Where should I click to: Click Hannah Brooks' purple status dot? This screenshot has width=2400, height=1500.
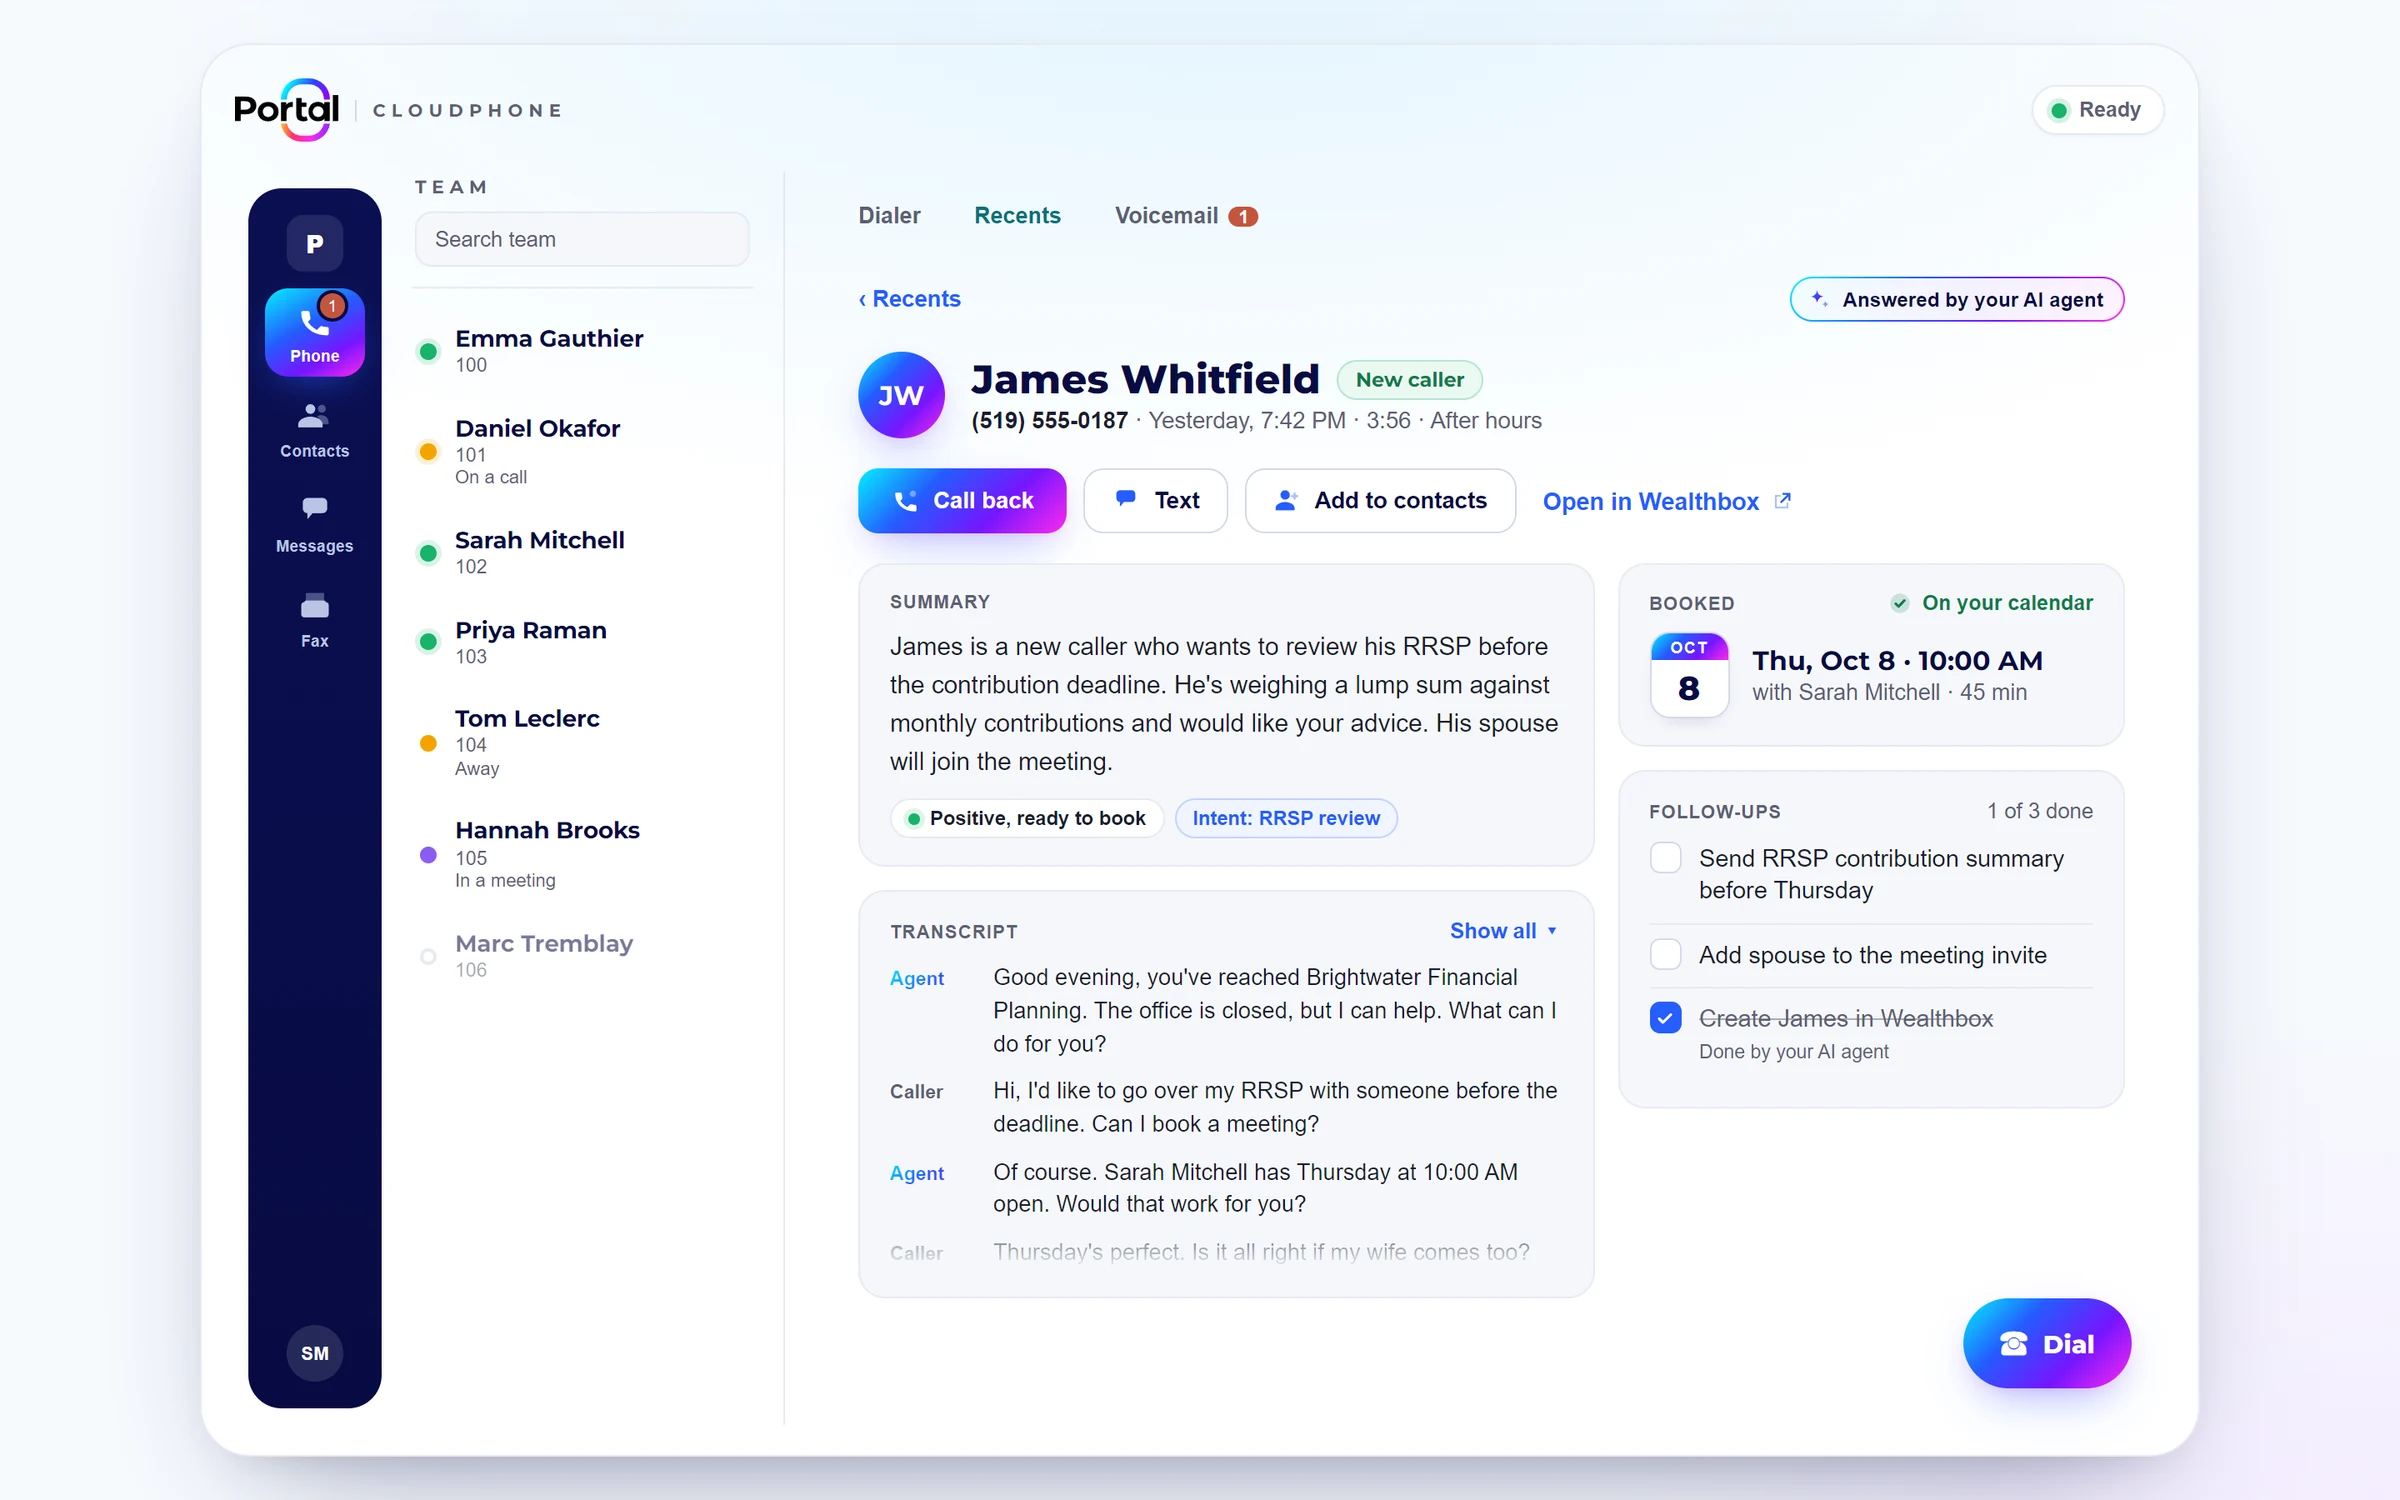click(x=428, y=855)
